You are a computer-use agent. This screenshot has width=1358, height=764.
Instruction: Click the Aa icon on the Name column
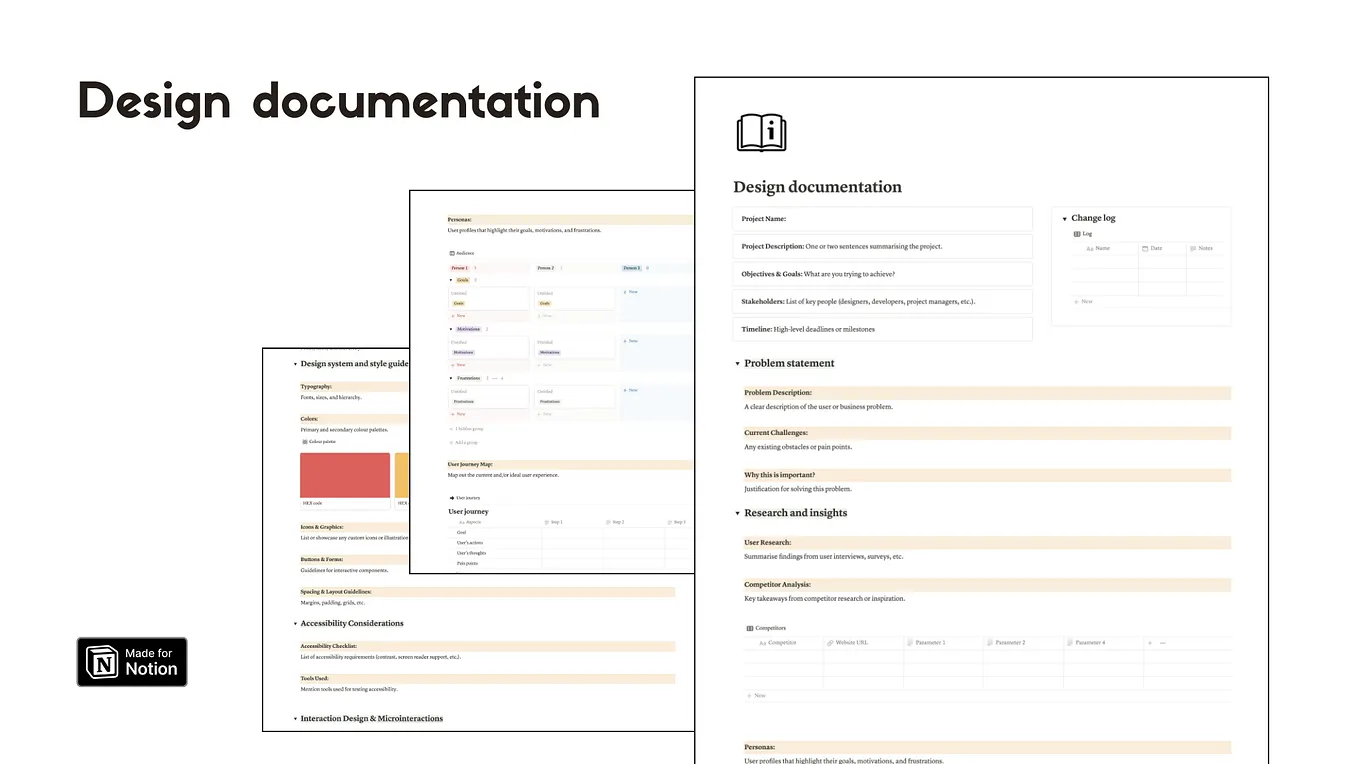[1090, 248]
